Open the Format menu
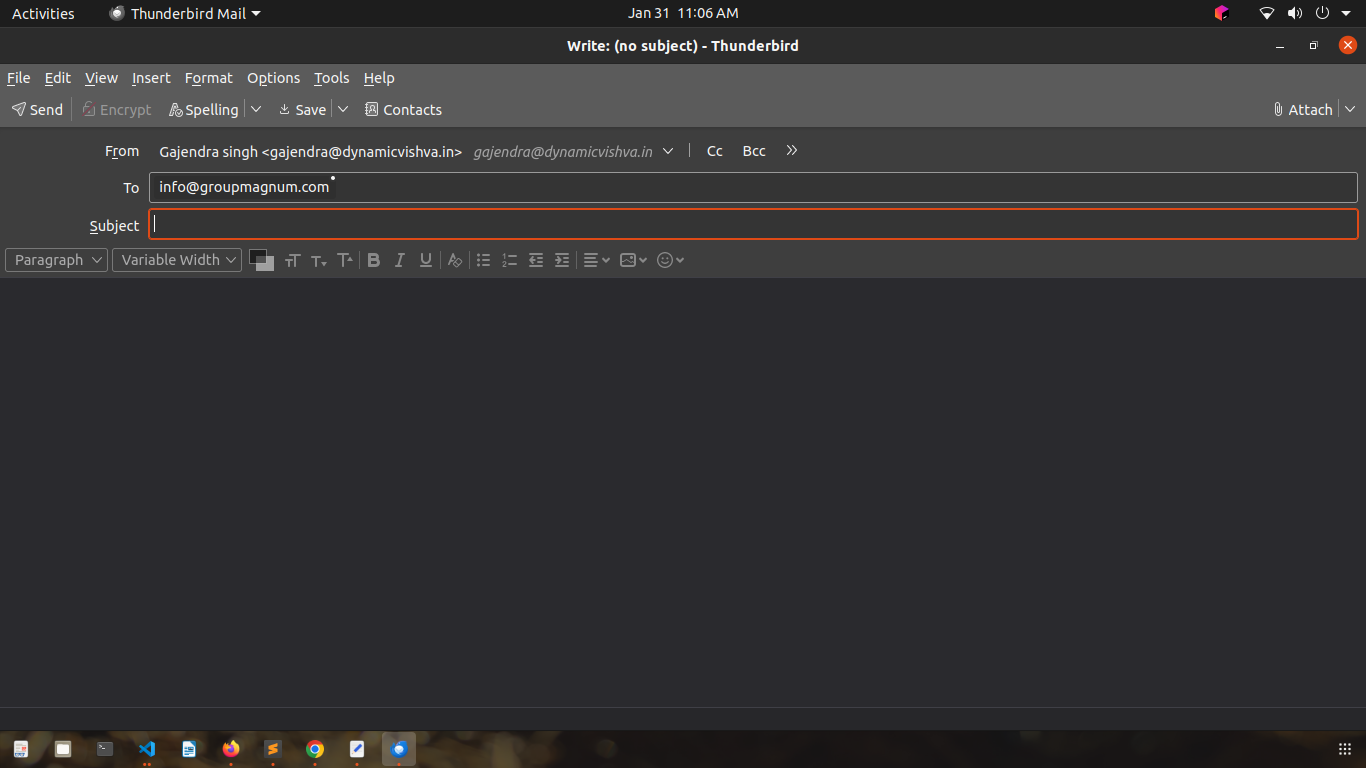The height and width of the screenshot is (768, 1366). tap(208, 78)
